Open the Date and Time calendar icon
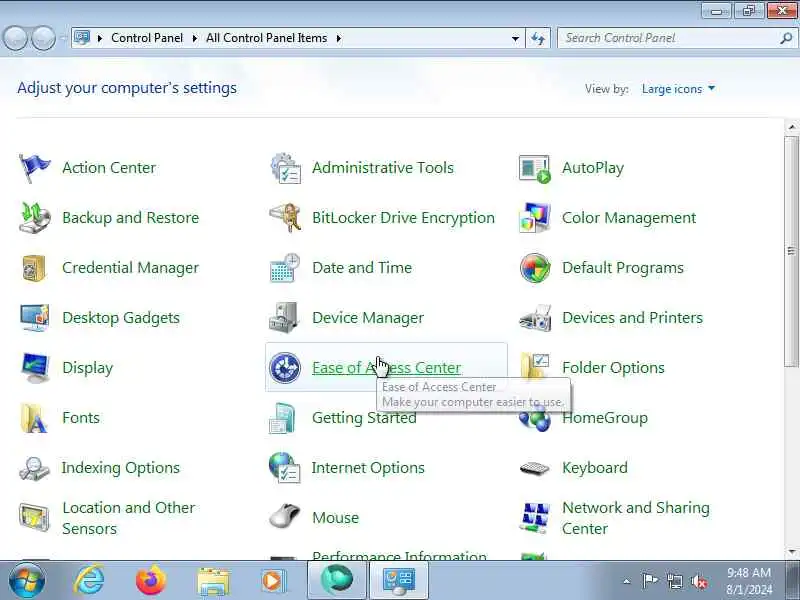The width and height of the screenshot is (800, 600). pos(285,268)
